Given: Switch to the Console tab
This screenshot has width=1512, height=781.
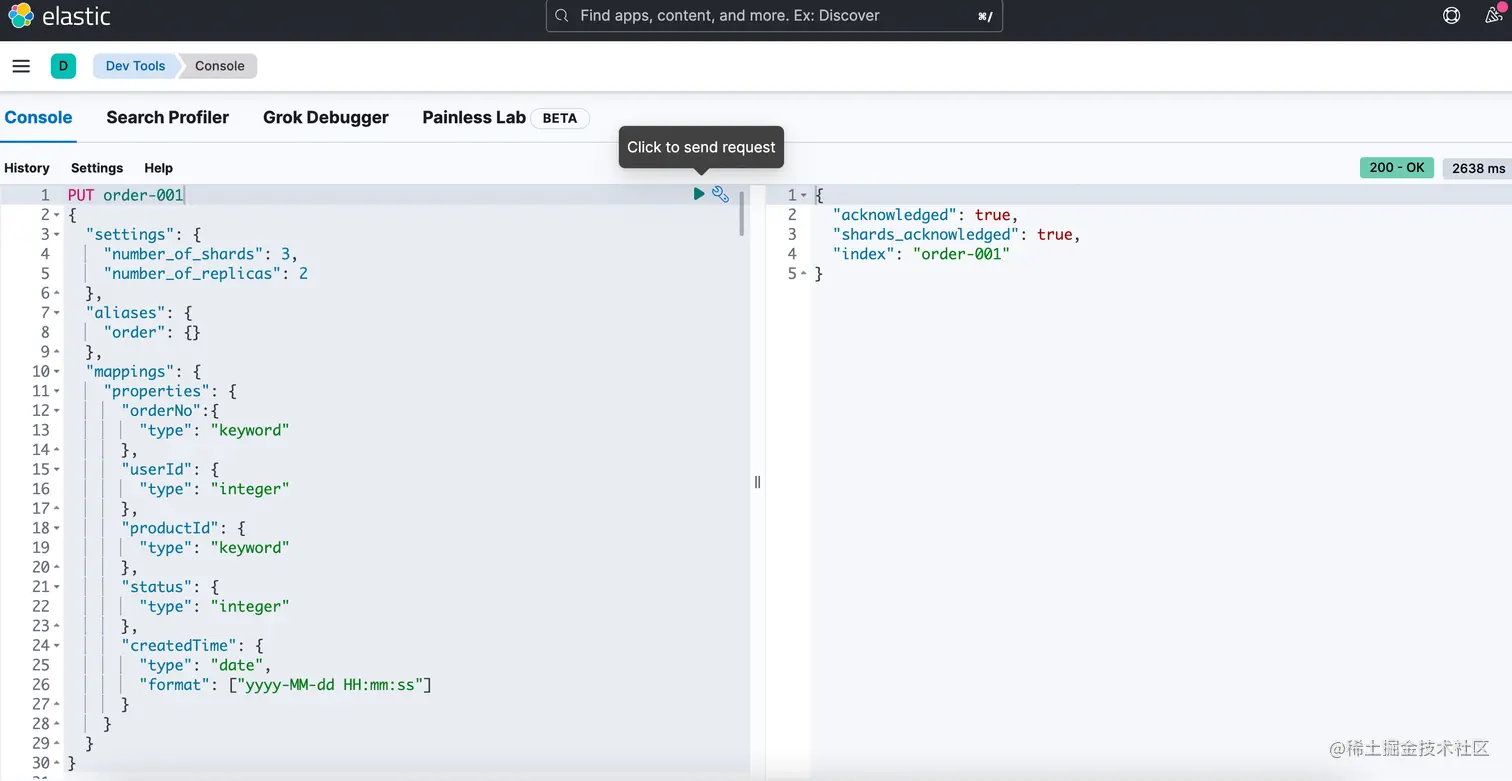Looking at the screenshot, I should pos(38,117).
